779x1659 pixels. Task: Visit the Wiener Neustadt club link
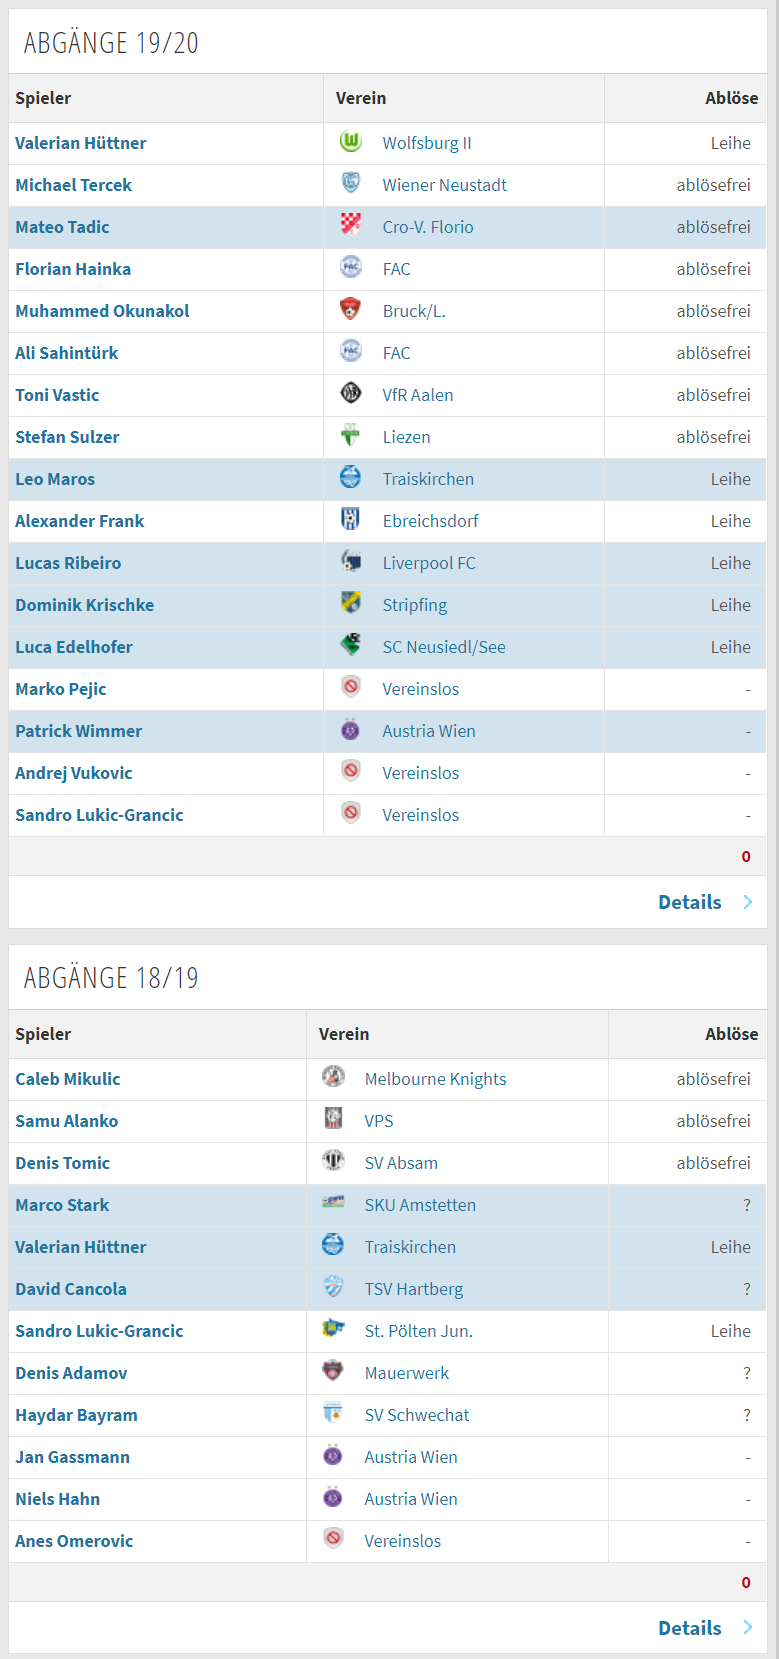[x=445, y=185]
